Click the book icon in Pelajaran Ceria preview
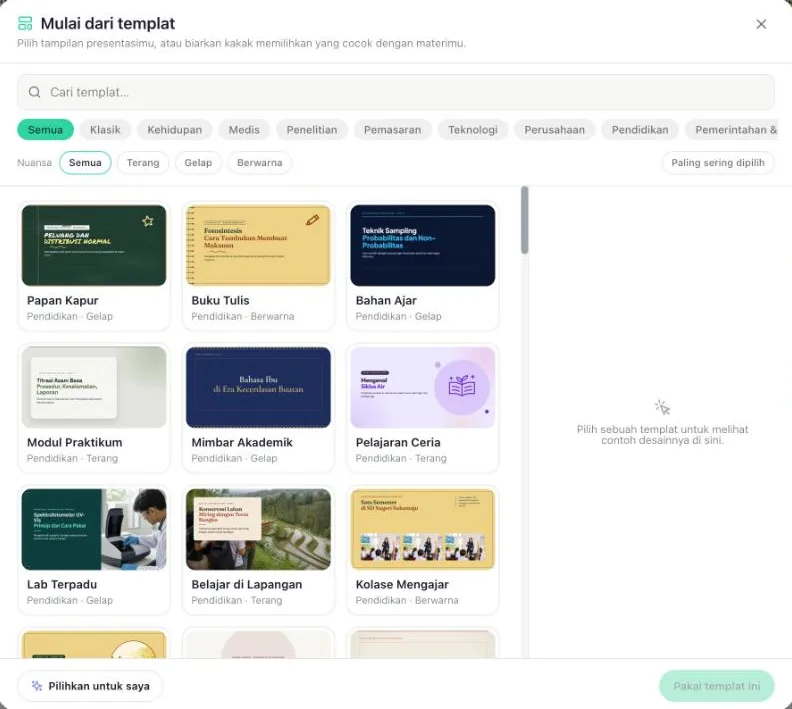 pyautogui.click(x=462, y=387)
